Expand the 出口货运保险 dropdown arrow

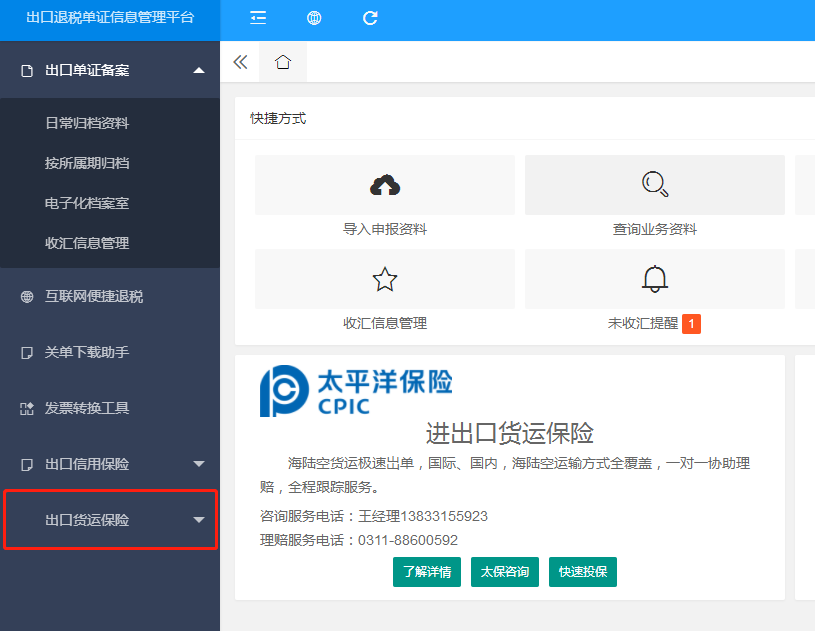pos(199,519)
